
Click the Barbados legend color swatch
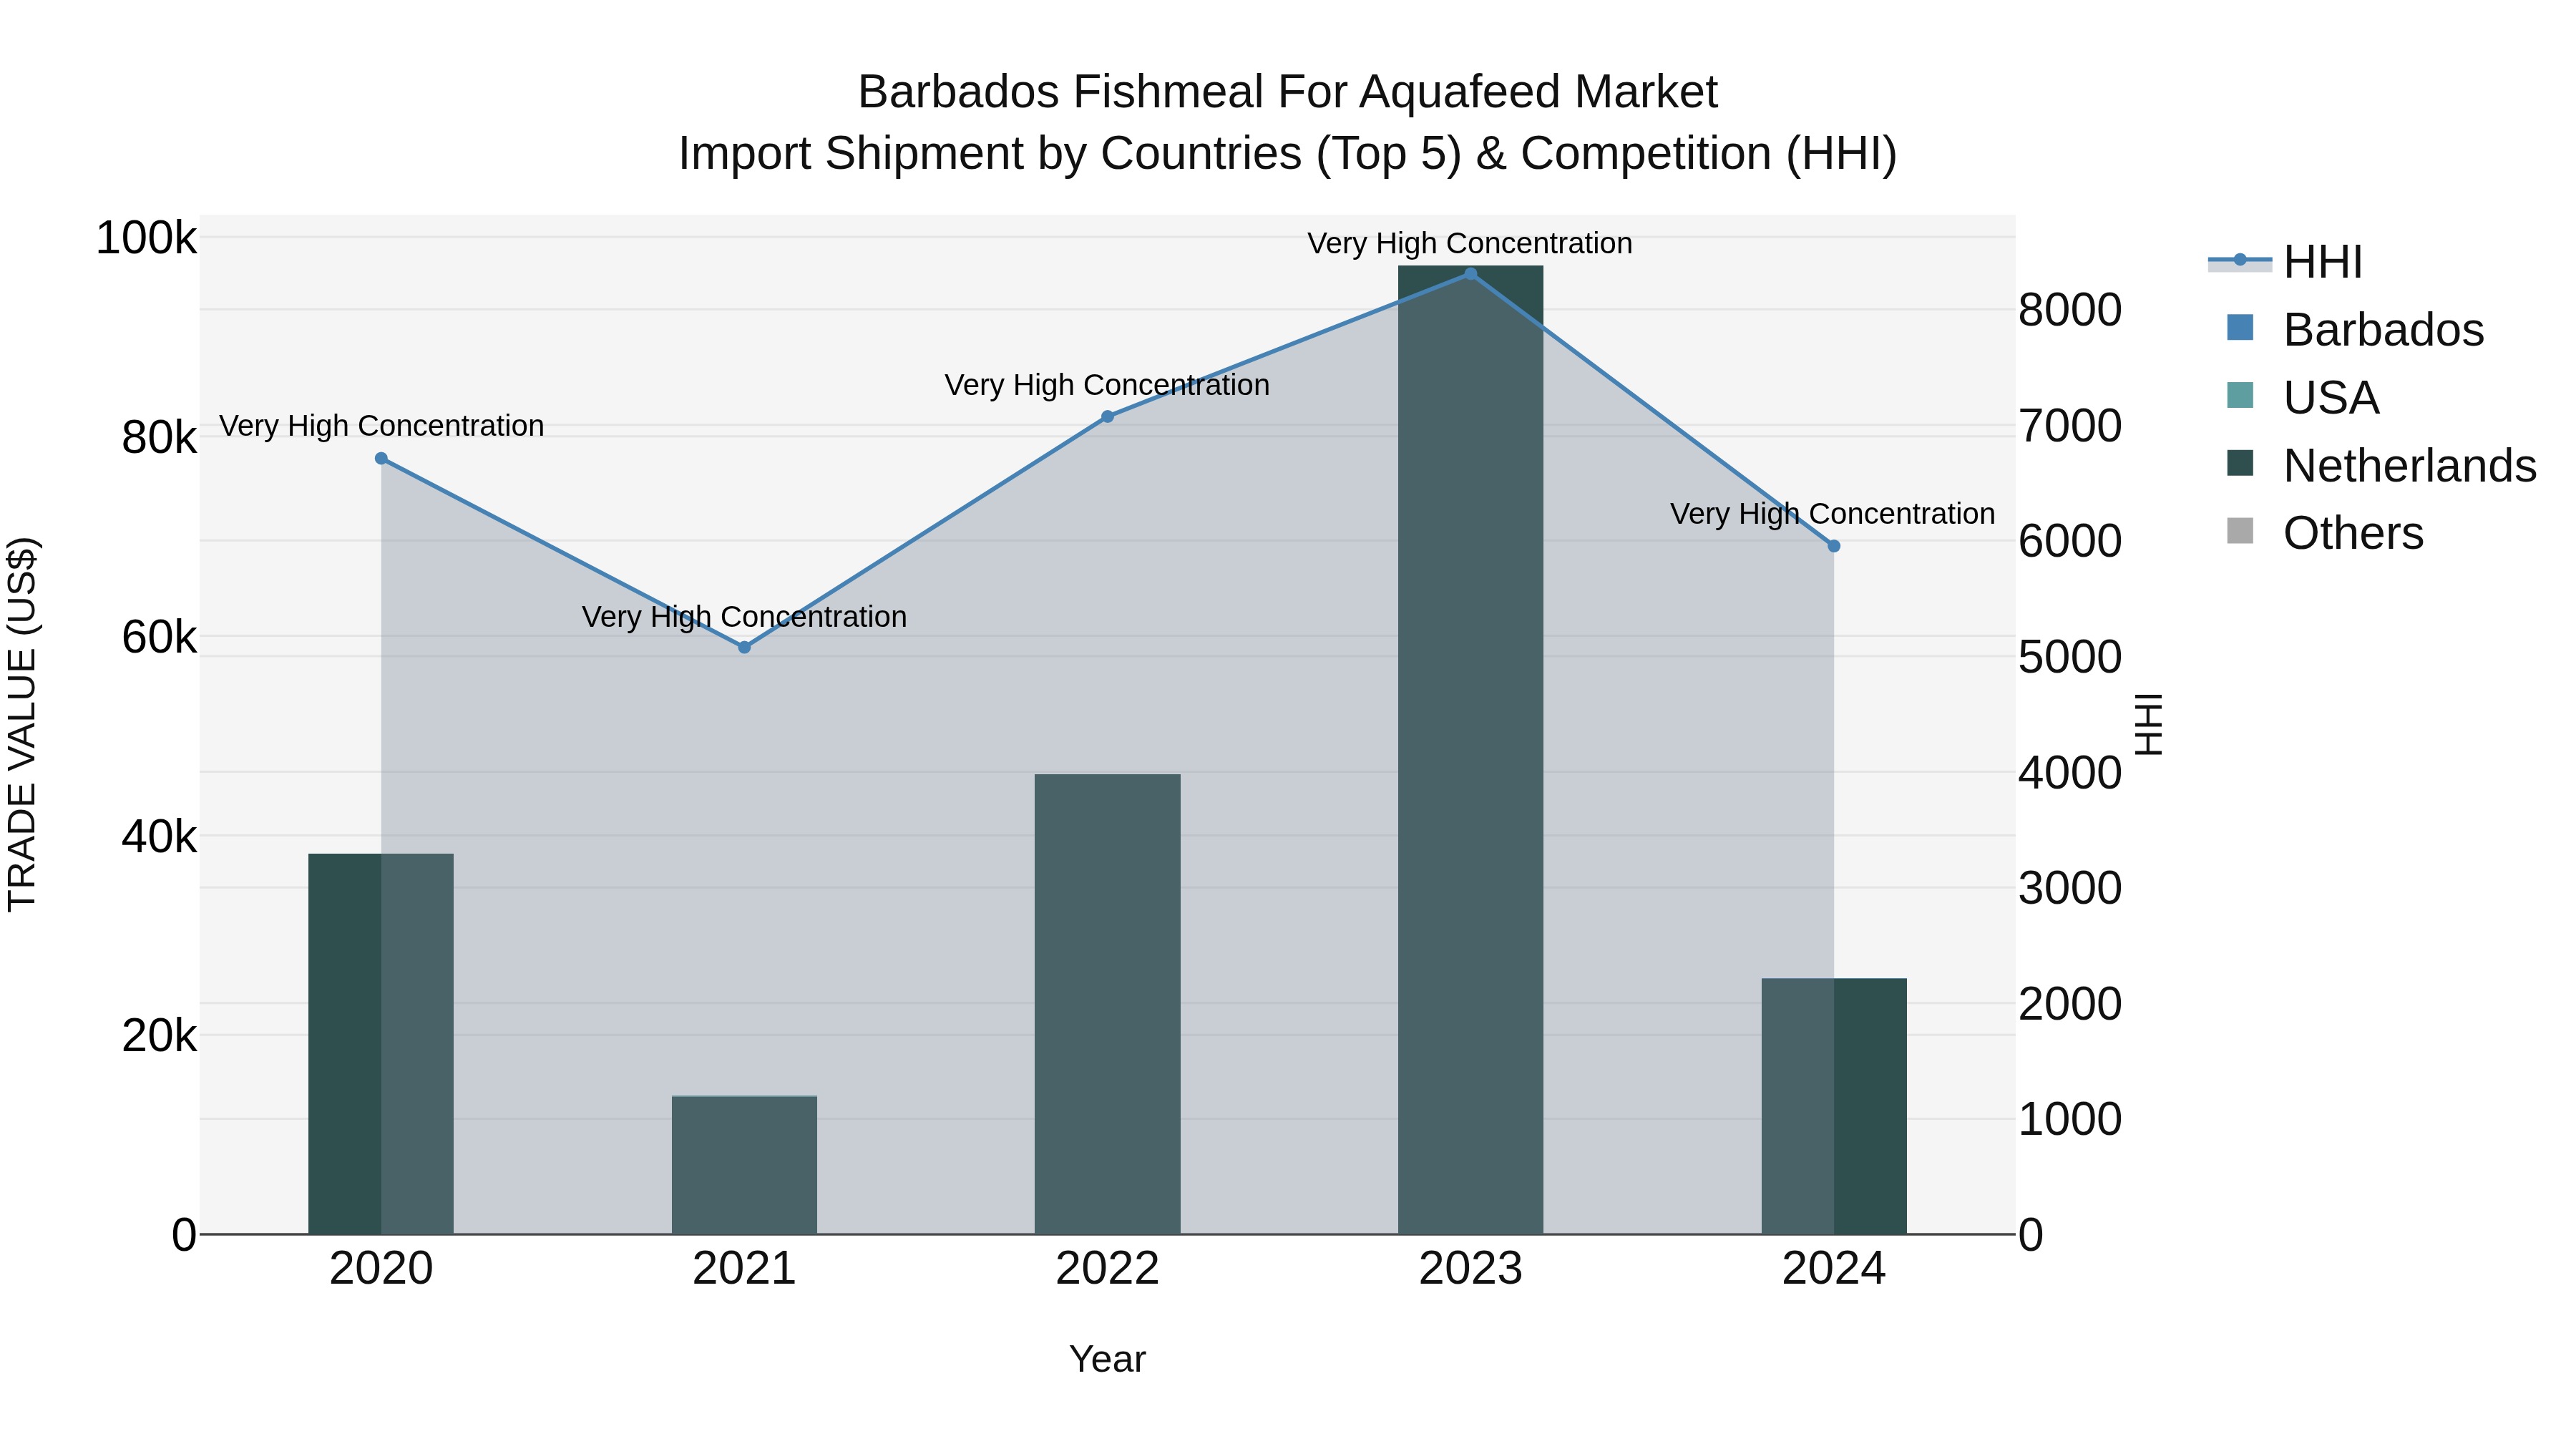[x=2240, y=328]
